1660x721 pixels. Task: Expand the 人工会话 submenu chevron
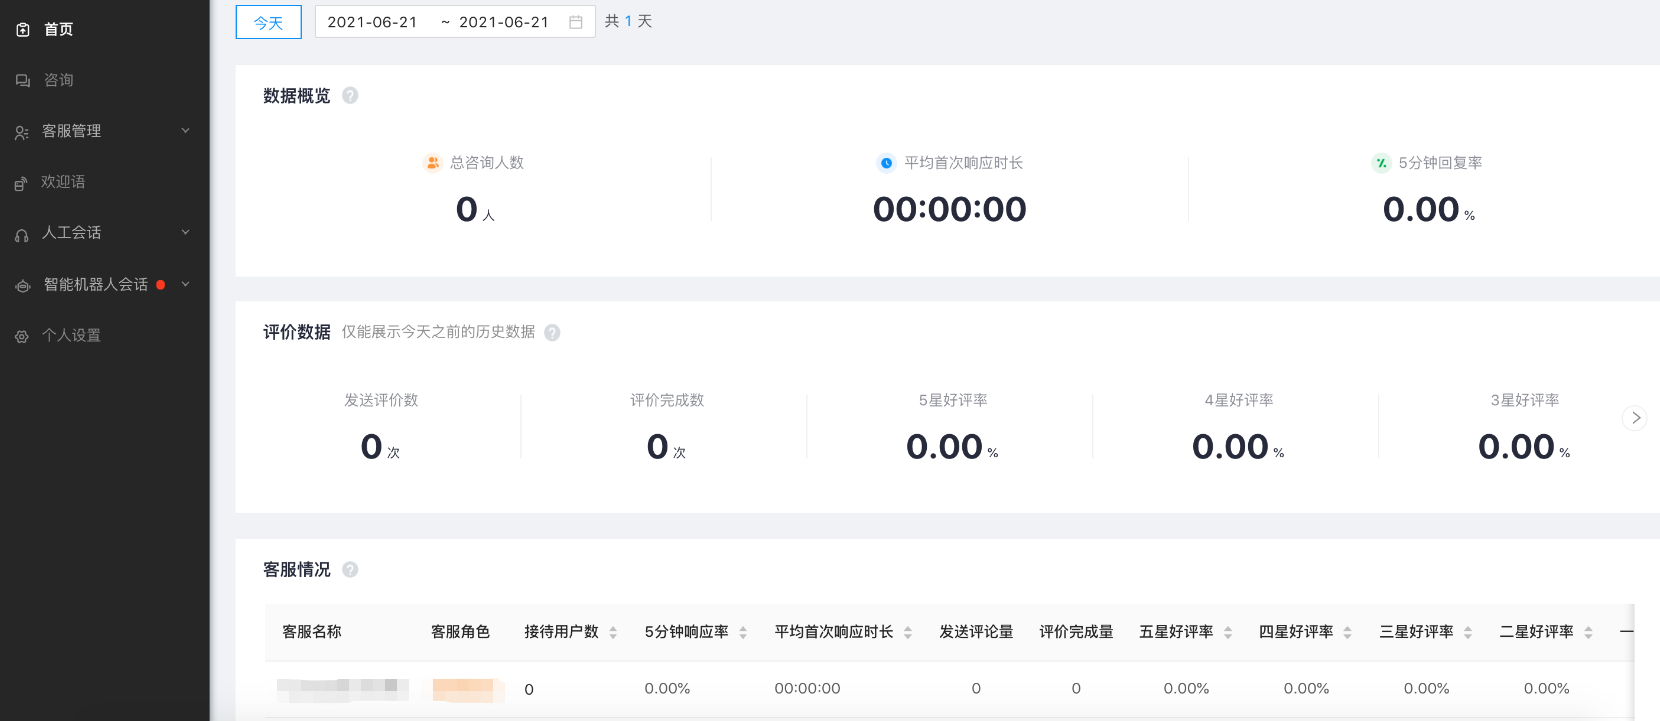[185, 232]
